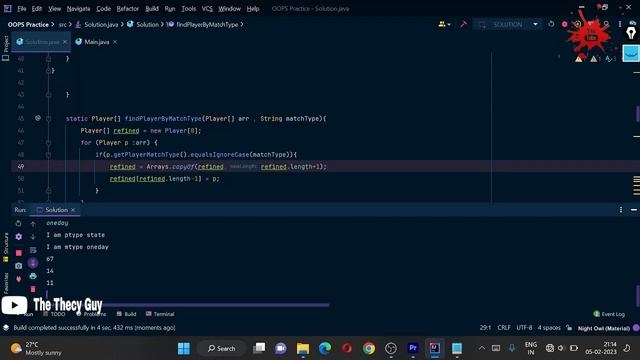Collapse the if-block fold marker on line 48
The height and width of the screenshot is (360, 640).
[x=48, y=155]
